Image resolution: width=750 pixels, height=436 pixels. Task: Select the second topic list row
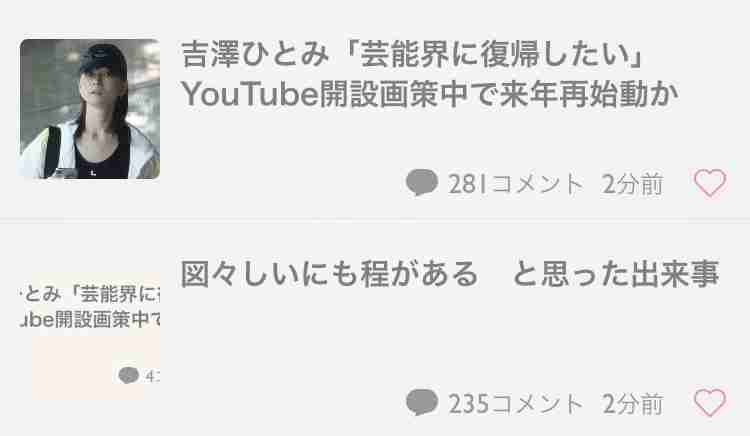click(x=375, y=329)
